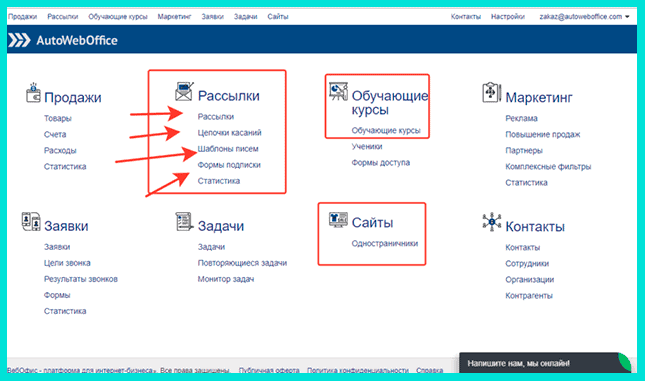Open Рассылки in the top menu

[x=63, y=17]
